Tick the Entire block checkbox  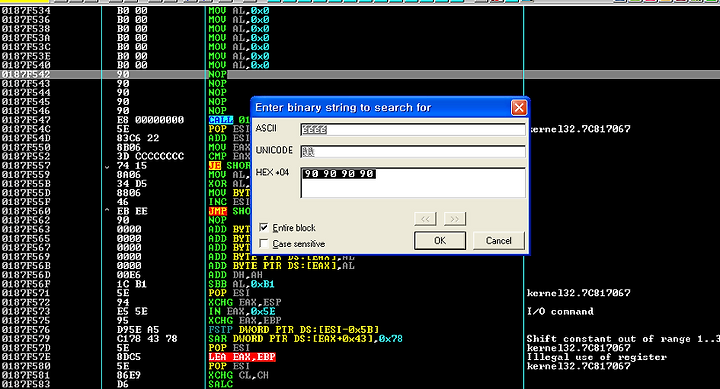(x=264, y=227)
